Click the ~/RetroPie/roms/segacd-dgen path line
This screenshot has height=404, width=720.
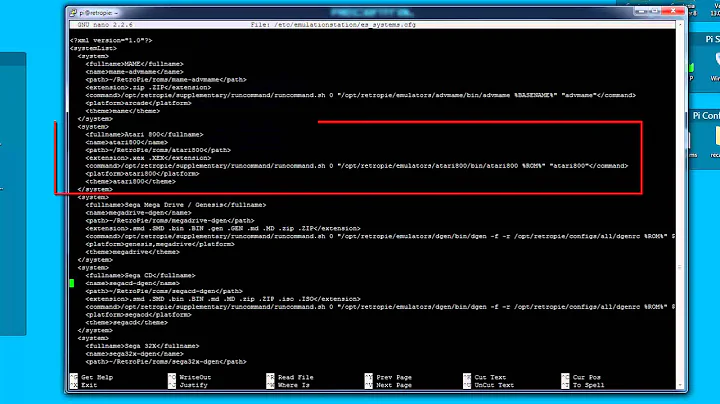(x=164, y=291)
